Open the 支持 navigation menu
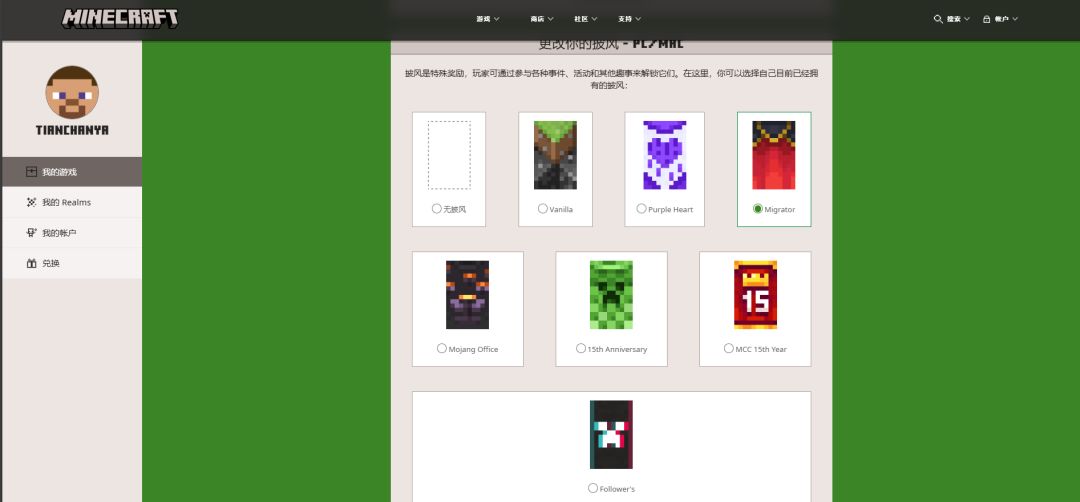Viewport: 1080px width, 502px height. (x=630, y=19)
